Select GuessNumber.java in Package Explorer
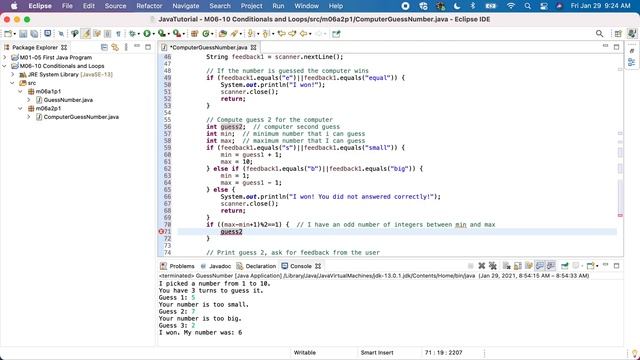The image size is (640, 360). click(68, 100)
